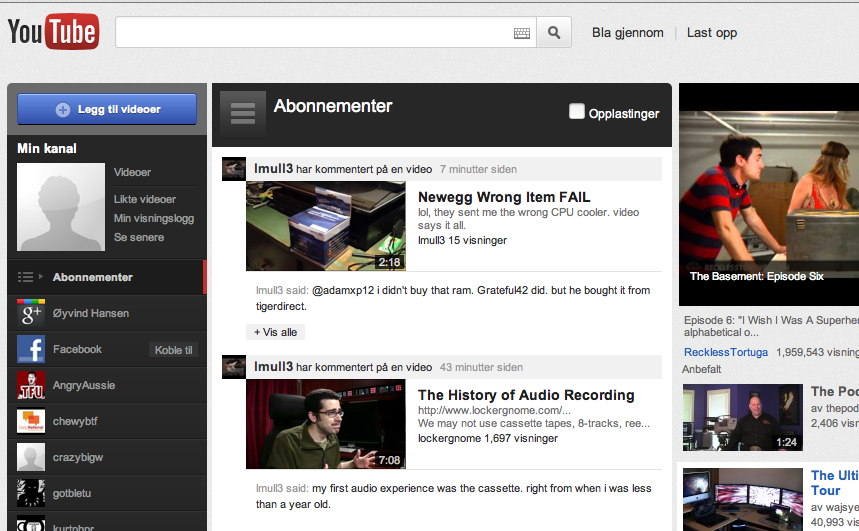Click the "lmull3 15 visninger" text
The height and width of the screenshot is (531, 859).
coord(462,240)
